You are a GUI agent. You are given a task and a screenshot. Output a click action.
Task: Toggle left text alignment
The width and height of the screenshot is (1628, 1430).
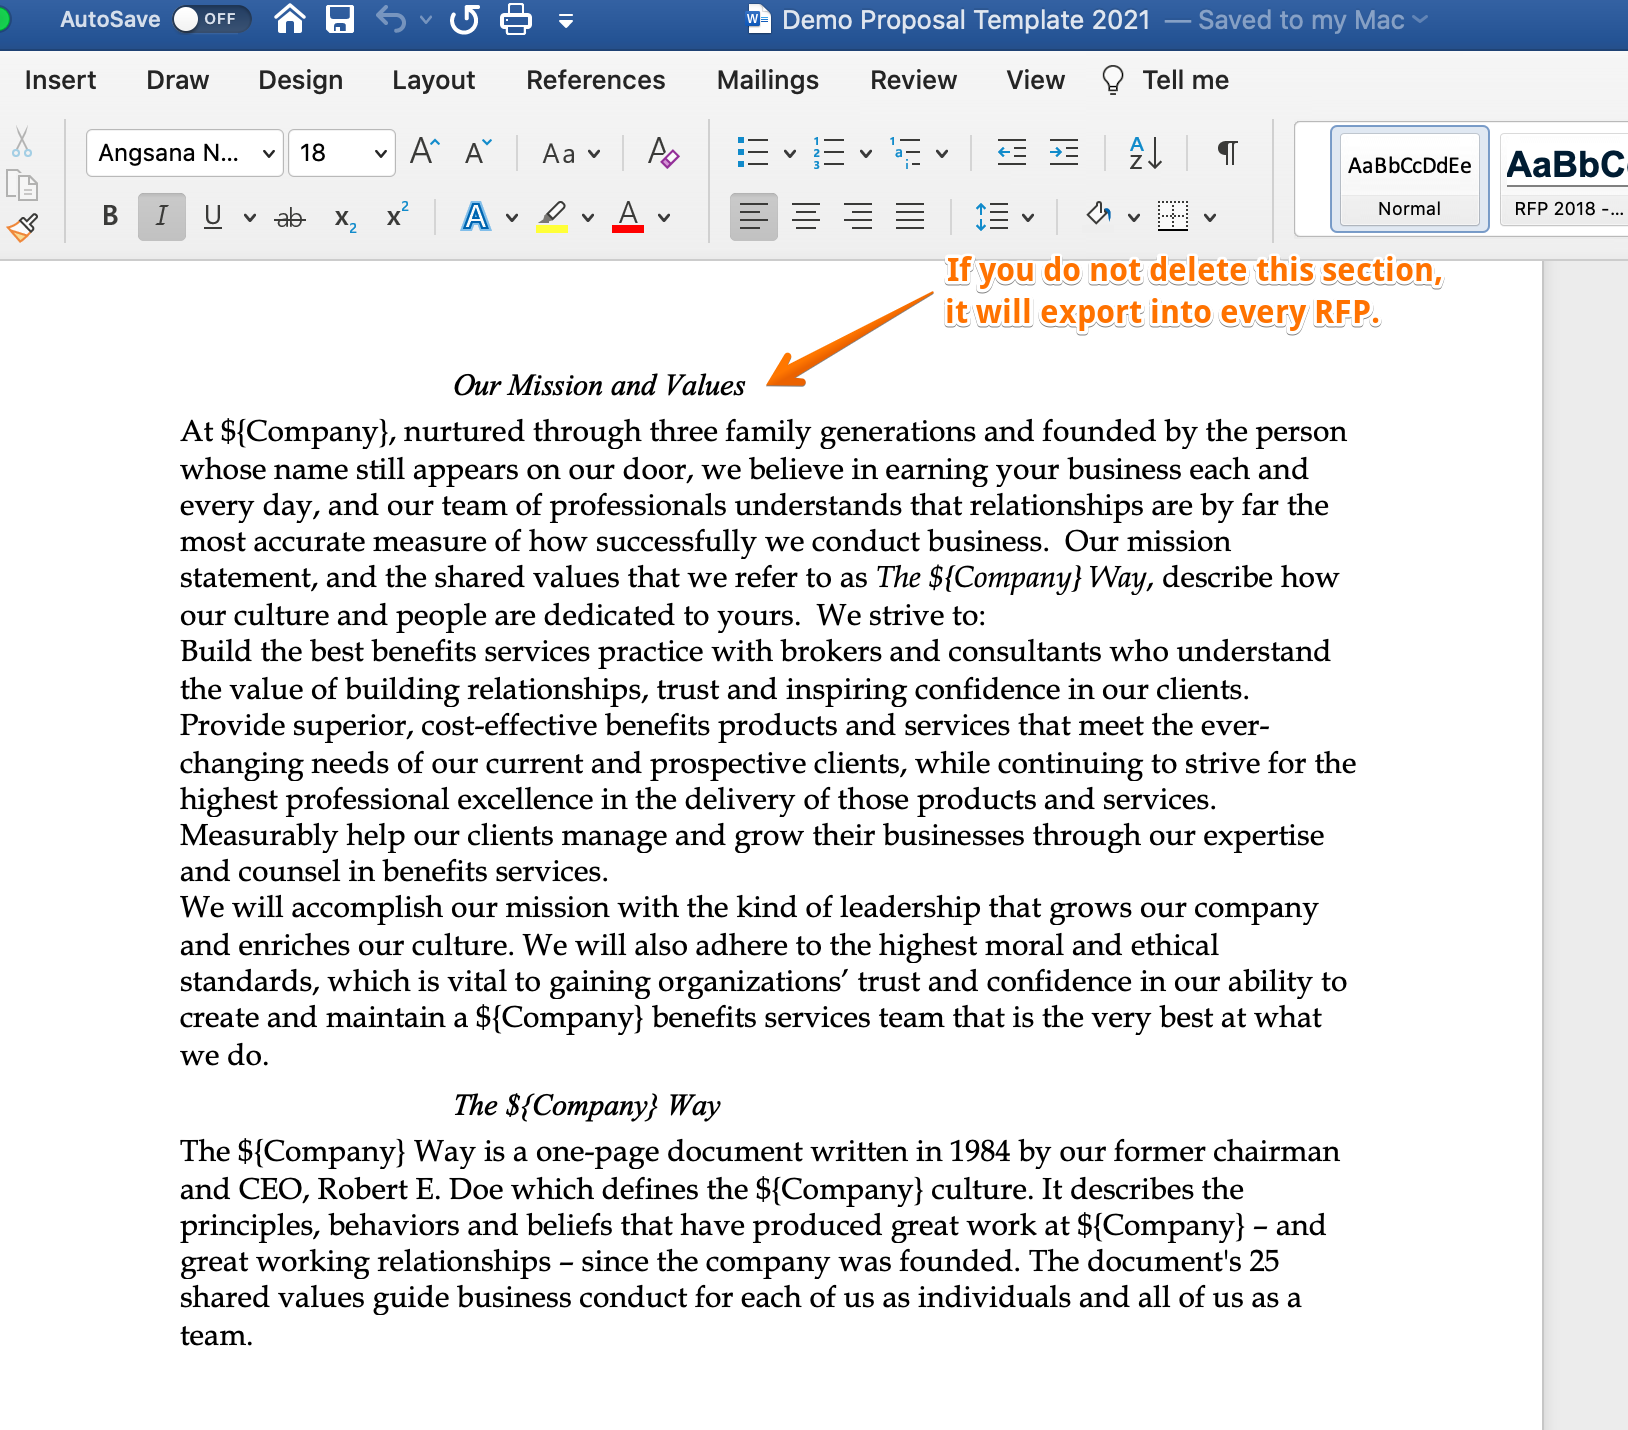pyautogui.click(x=754, y=216)
